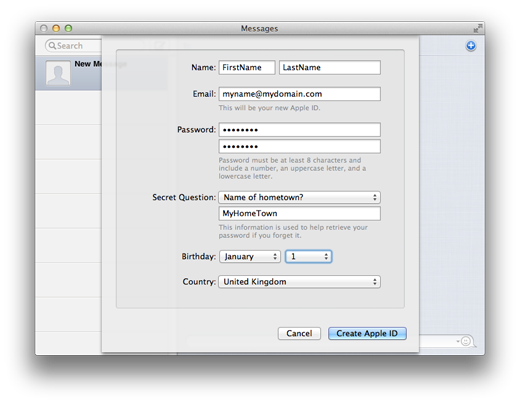
Task: Click the grey close window button
Action: [x=44, y=28]
